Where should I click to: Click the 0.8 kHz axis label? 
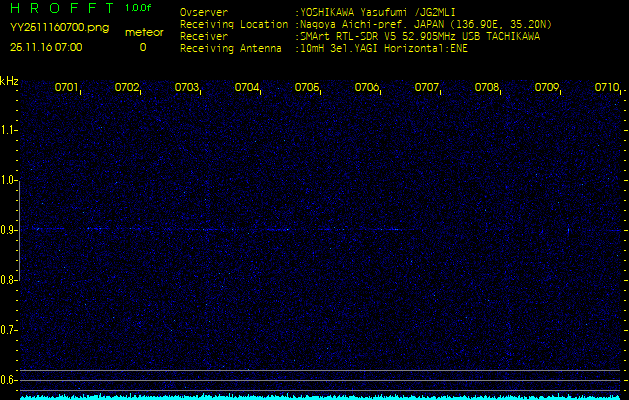[x=8, y=280]
